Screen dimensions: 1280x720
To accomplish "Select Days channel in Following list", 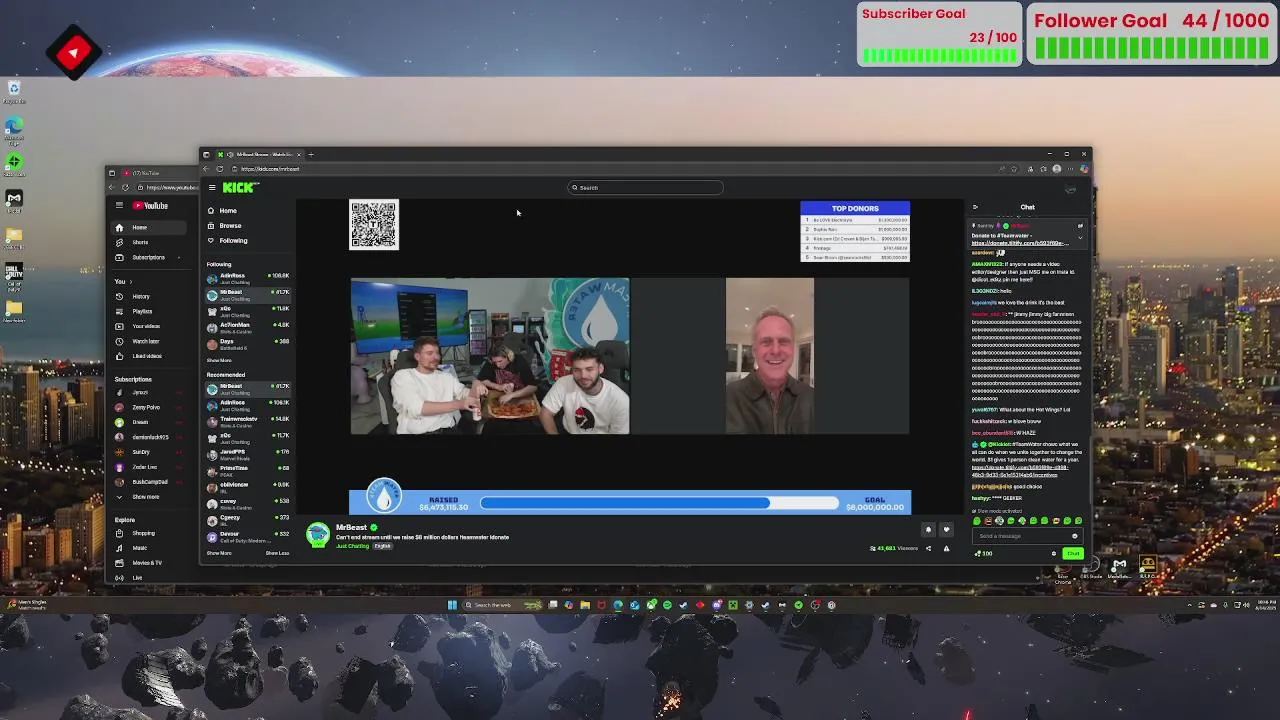I will [x=248, y=344].
